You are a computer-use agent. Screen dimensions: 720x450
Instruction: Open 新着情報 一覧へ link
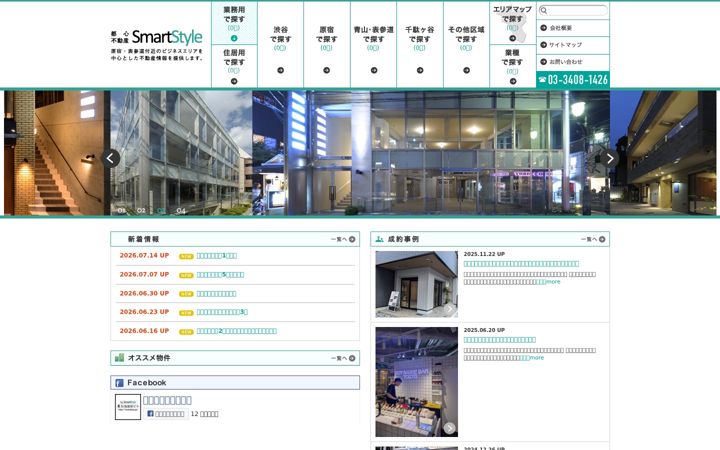343,239
